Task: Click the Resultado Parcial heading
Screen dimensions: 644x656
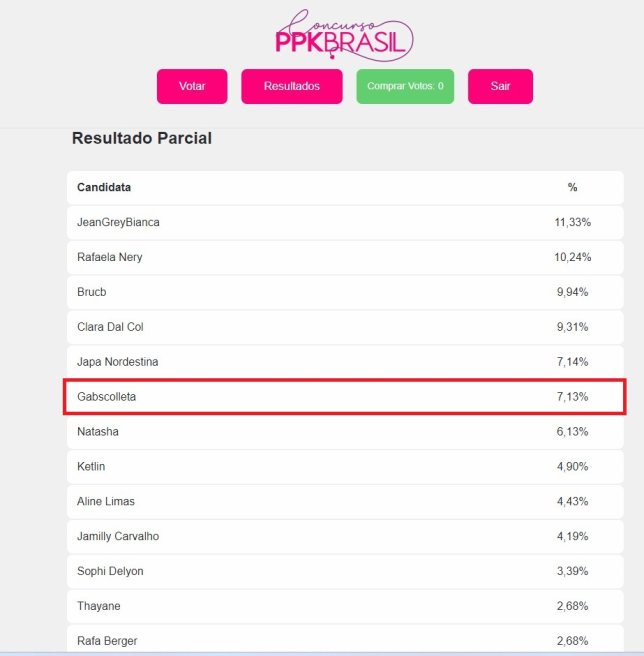Action: tap(142, 138)
